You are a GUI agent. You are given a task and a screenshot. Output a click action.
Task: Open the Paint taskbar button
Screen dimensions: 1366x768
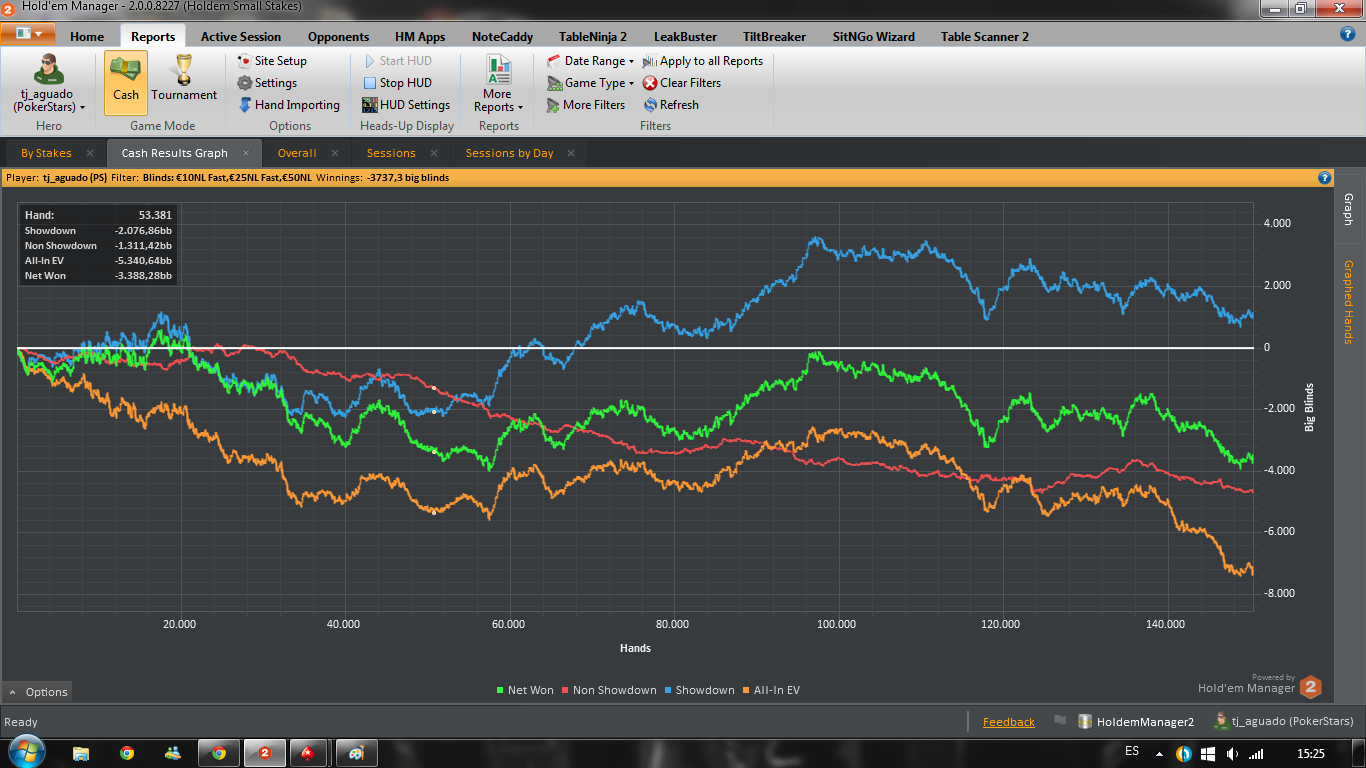(x=355, y=753)
